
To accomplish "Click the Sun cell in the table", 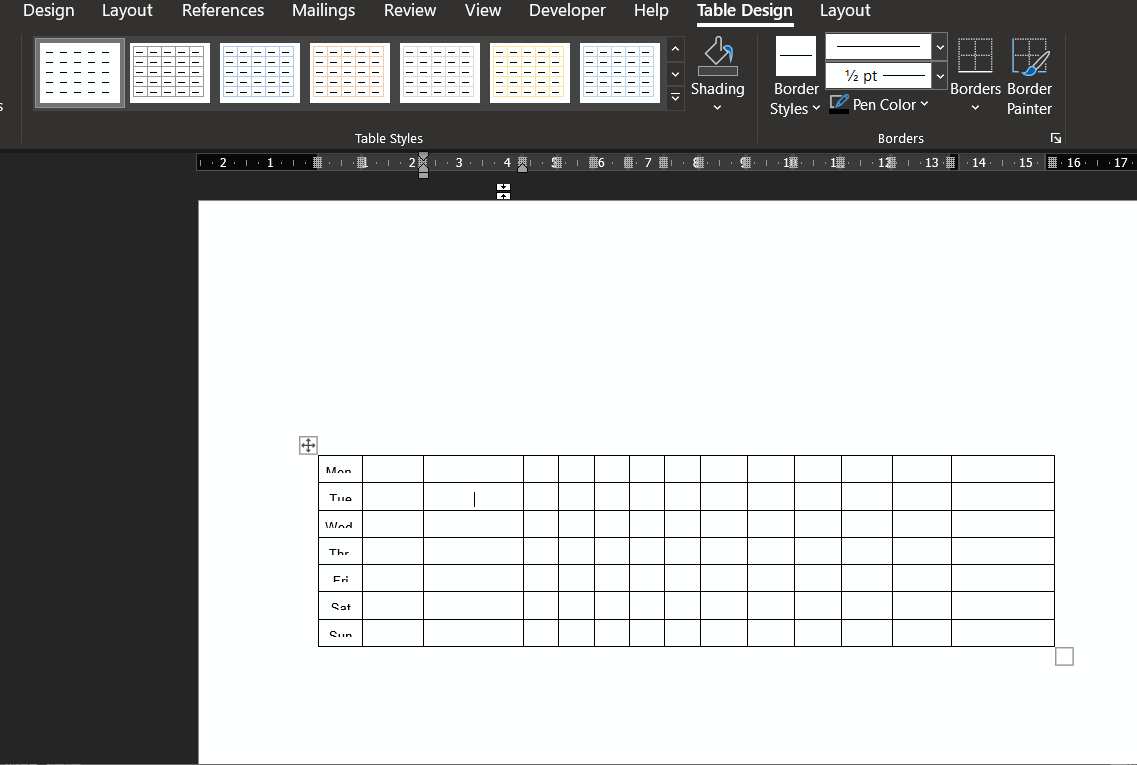I will point(340,632).
